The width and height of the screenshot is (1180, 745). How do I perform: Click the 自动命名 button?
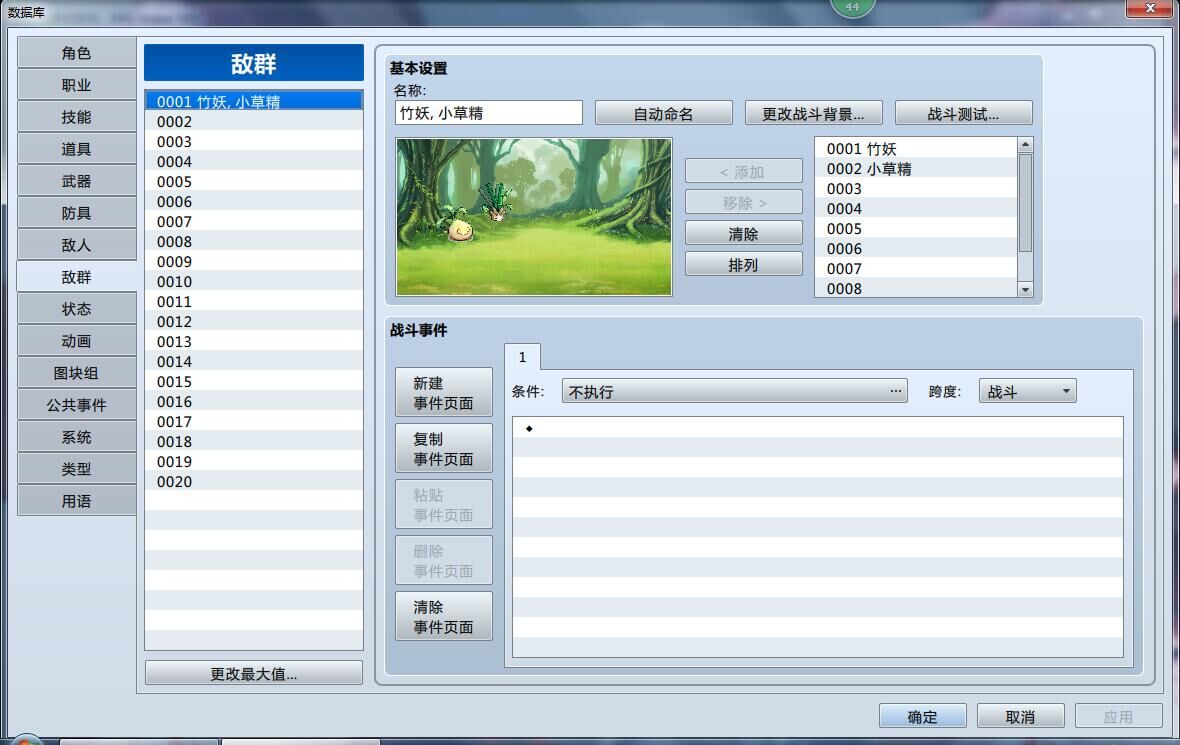pyautogui.click(x=663, y=114)
